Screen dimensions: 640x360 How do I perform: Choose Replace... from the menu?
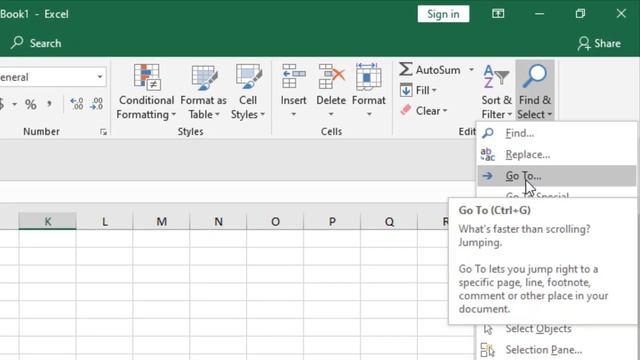pos(557,154)
